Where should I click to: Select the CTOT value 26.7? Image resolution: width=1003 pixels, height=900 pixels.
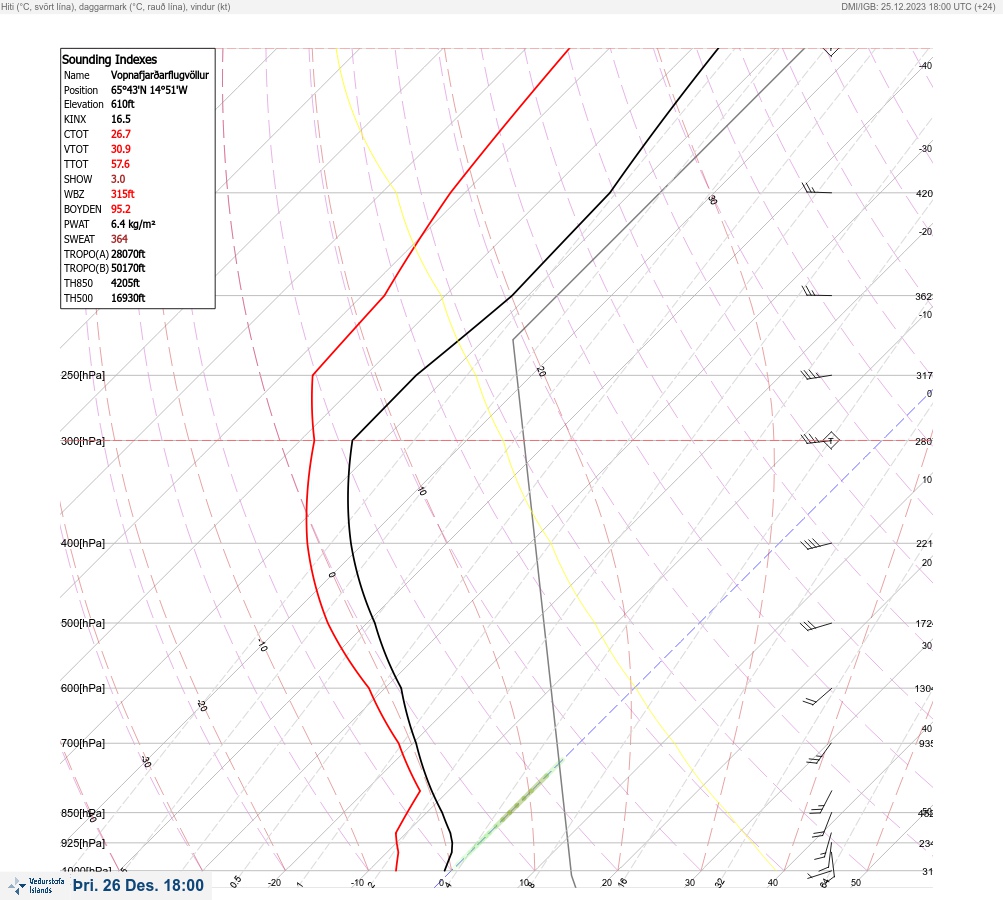[x=121, y=134]
